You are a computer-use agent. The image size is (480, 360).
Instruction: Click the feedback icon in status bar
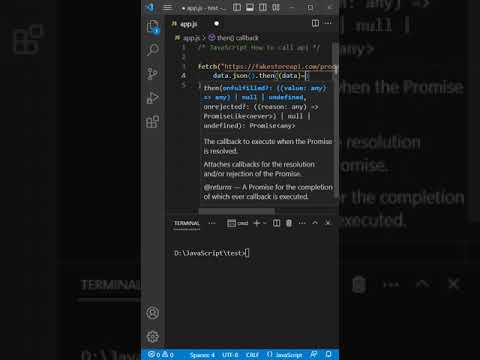coord(313,355)
